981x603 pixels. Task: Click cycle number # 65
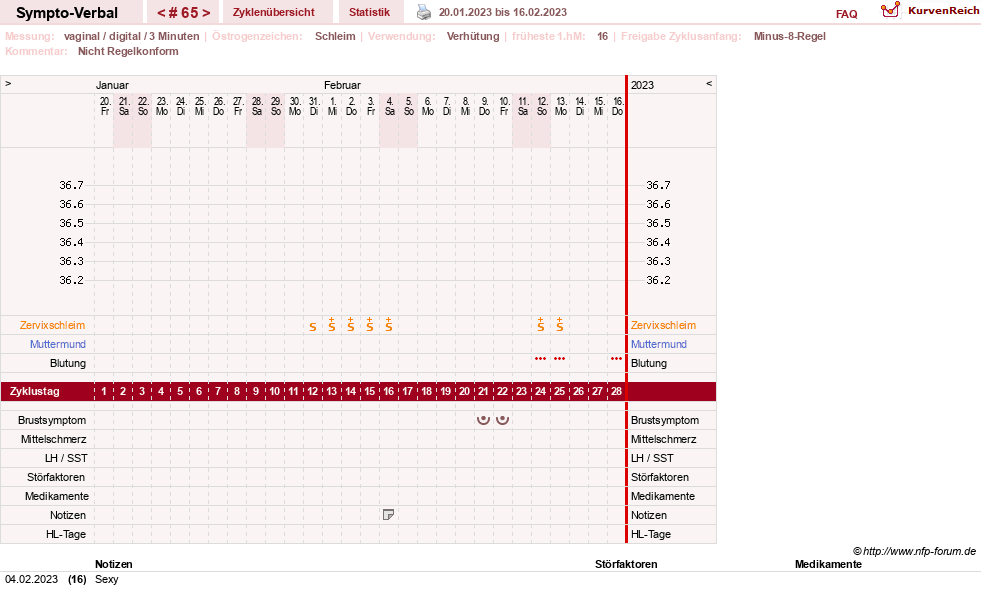pos(183,13)
